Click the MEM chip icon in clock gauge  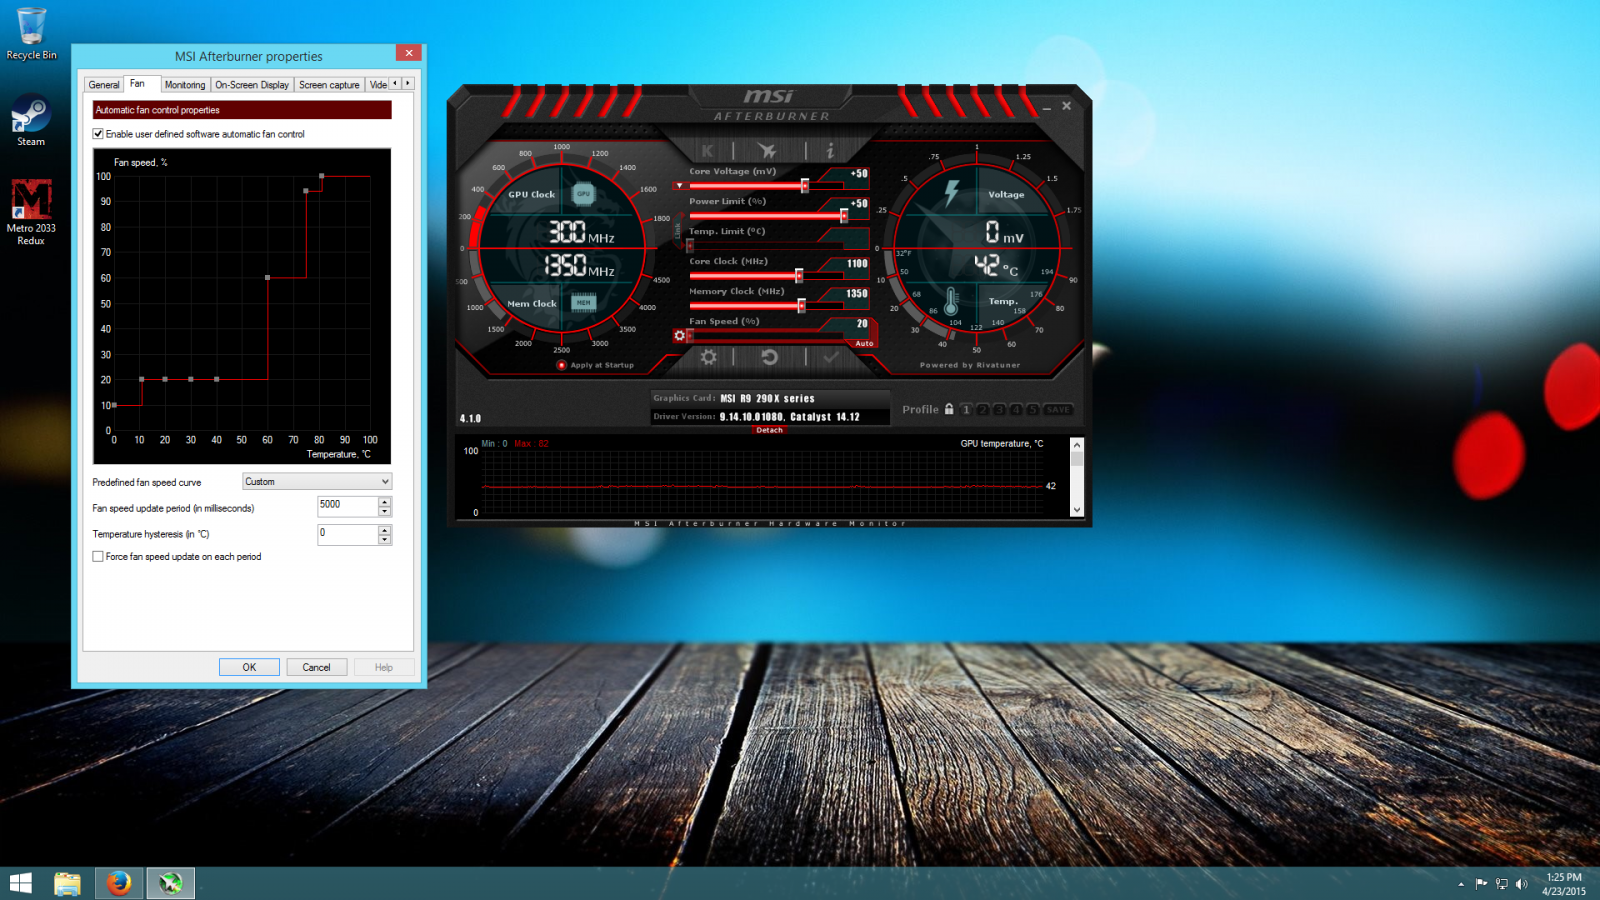(x=583, y=302)
